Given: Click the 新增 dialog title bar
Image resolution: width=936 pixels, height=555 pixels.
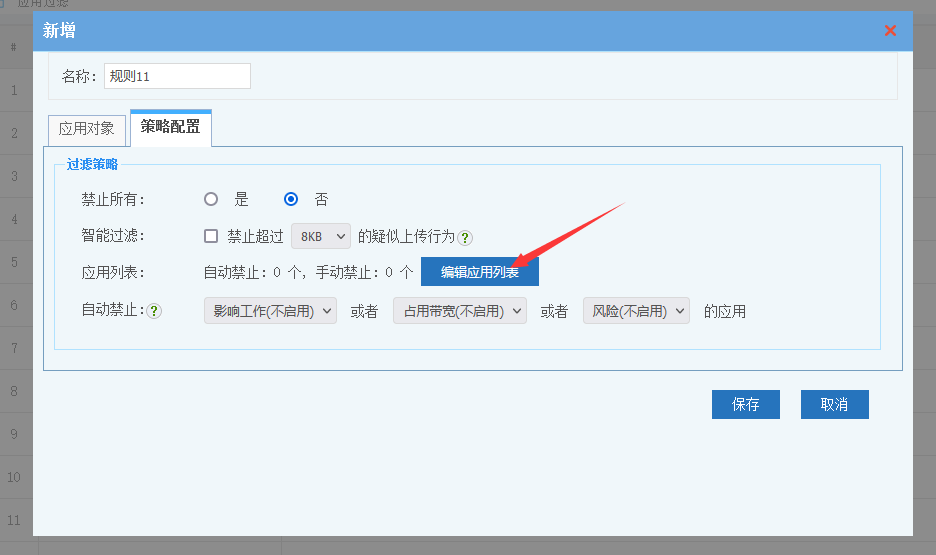Looking at the screenshot, I should tap(450, 31).
